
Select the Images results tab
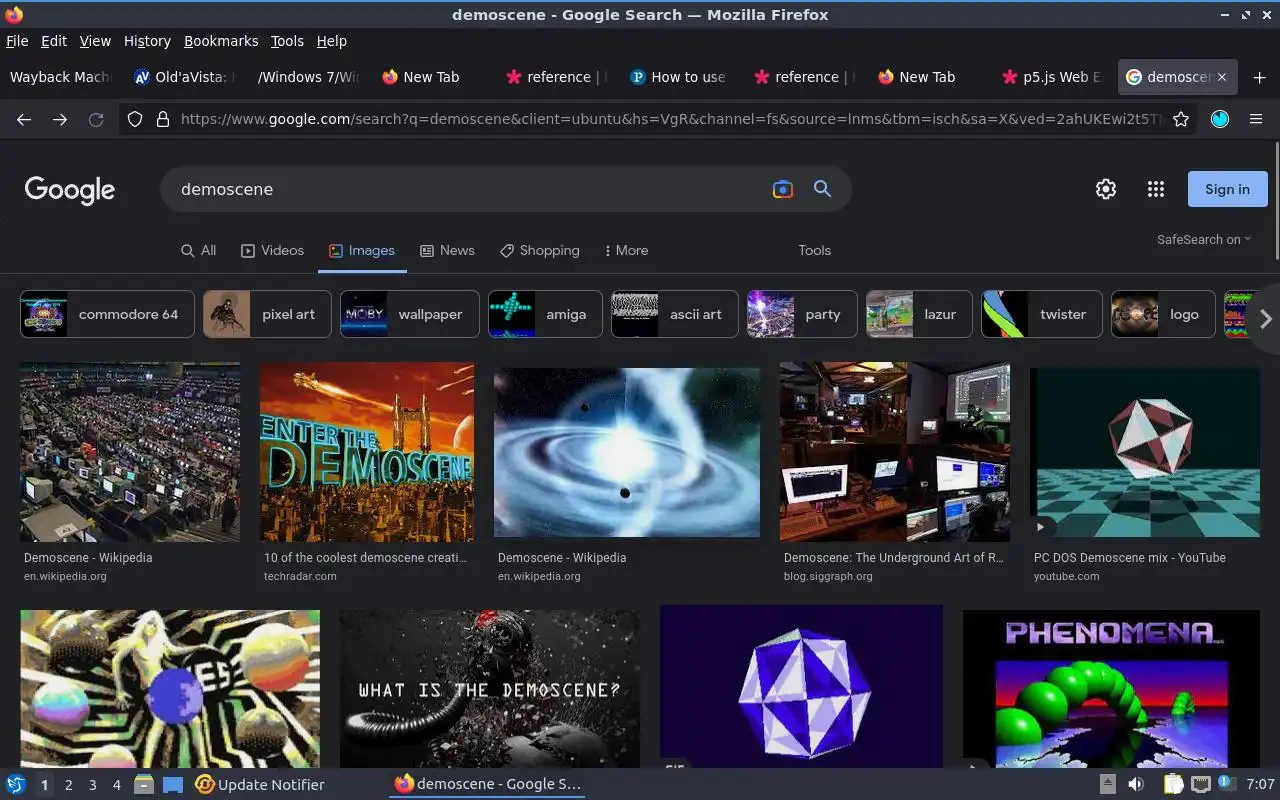pyautogui.click(x=362, y=250)
